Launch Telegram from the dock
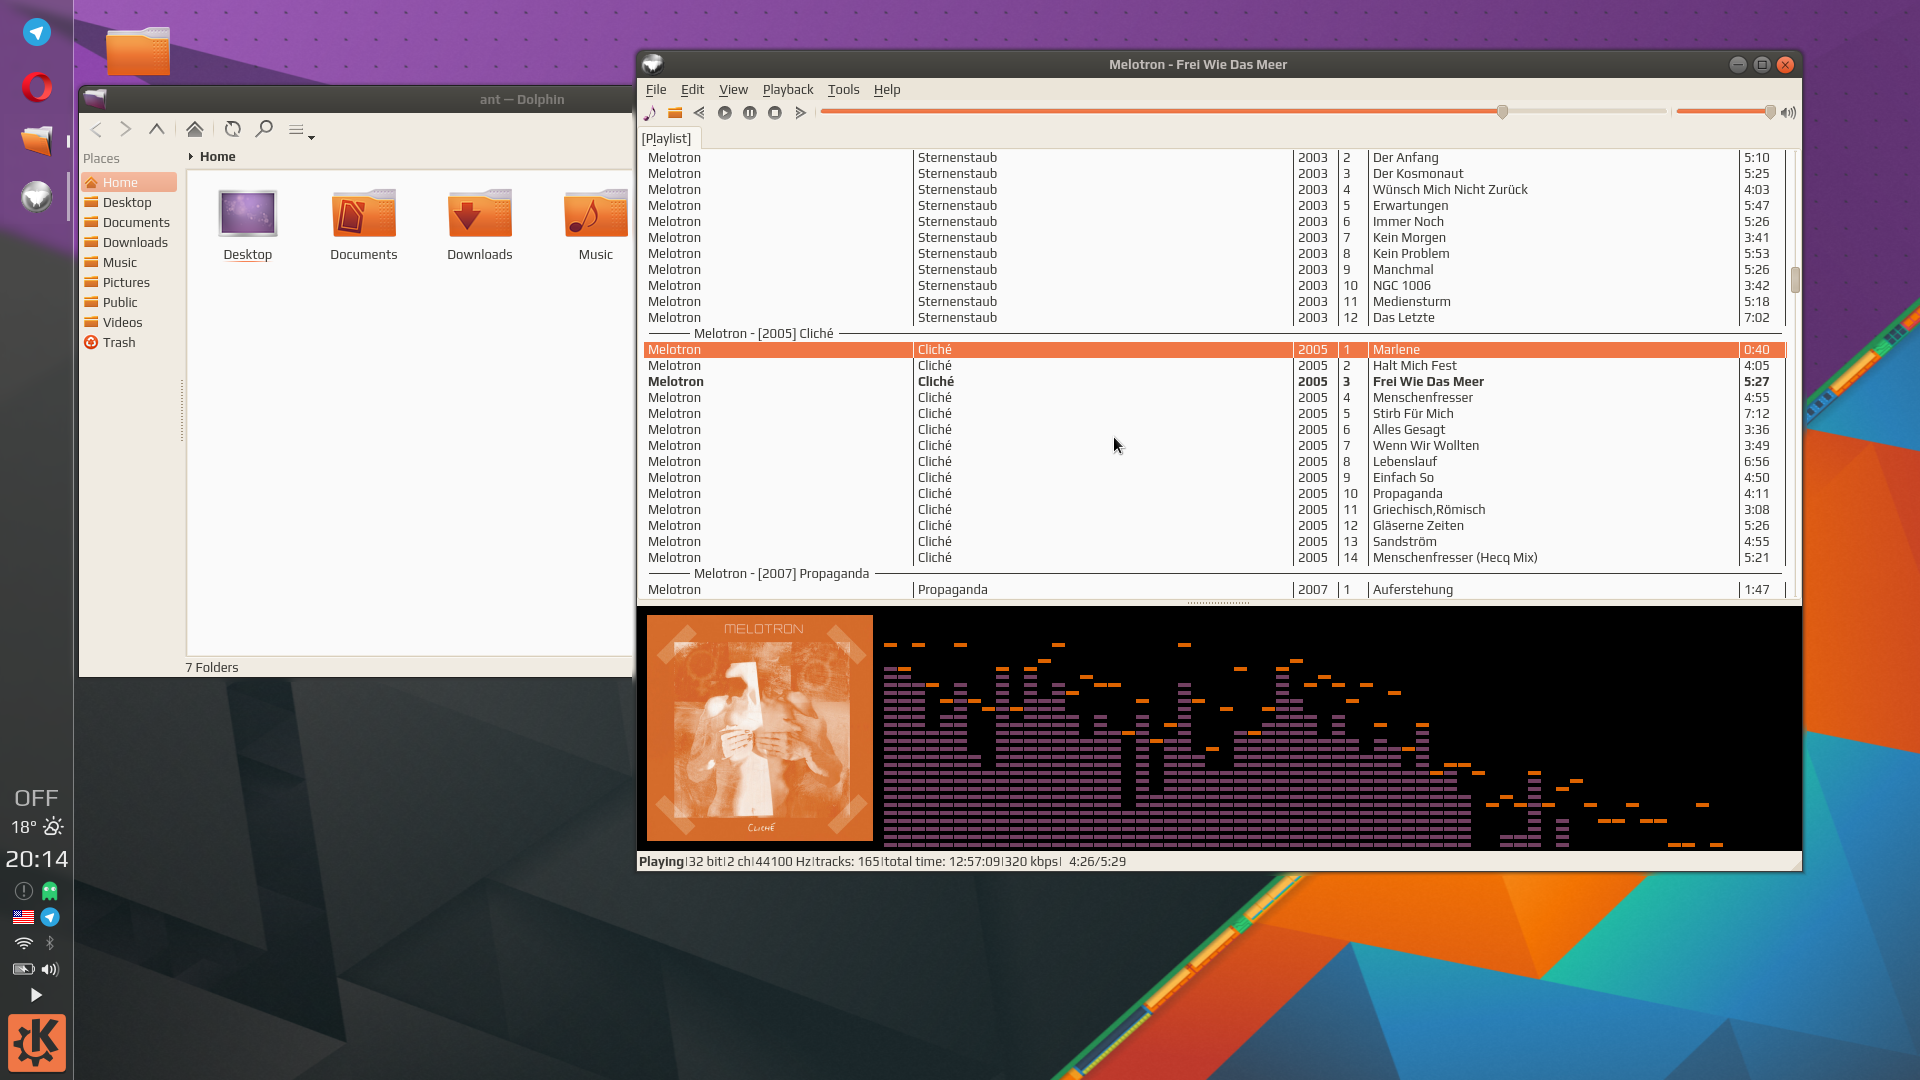This screenshot has height=1080, width=1920. pyautogui.click(x=37, y=32)
